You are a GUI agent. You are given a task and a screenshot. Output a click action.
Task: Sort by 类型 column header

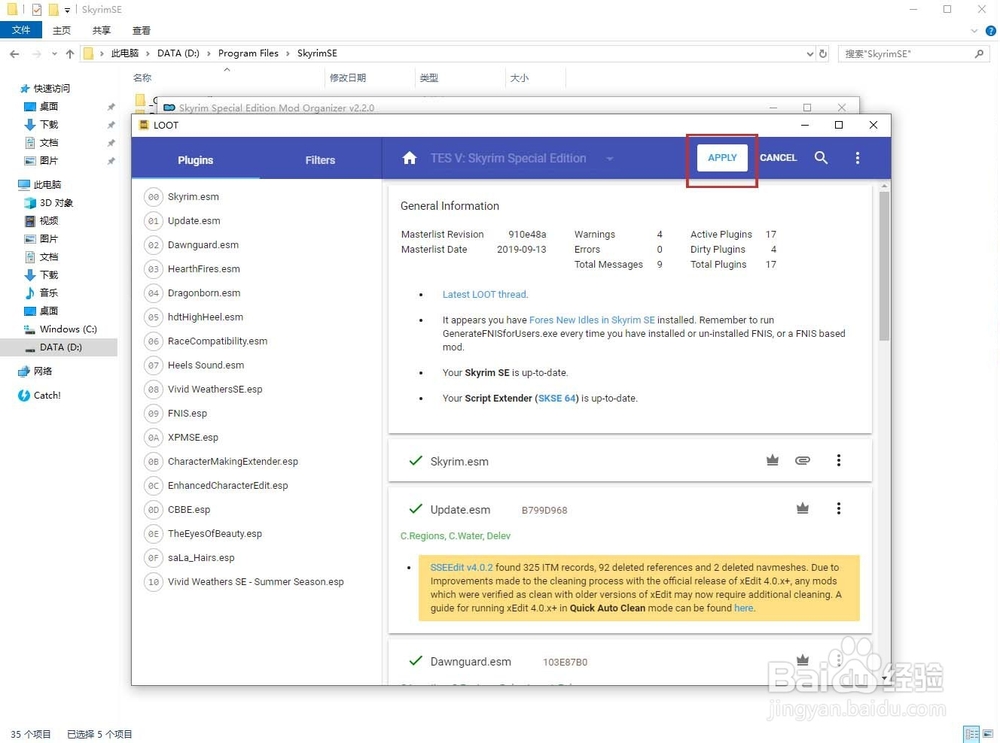tap(429, 77)
